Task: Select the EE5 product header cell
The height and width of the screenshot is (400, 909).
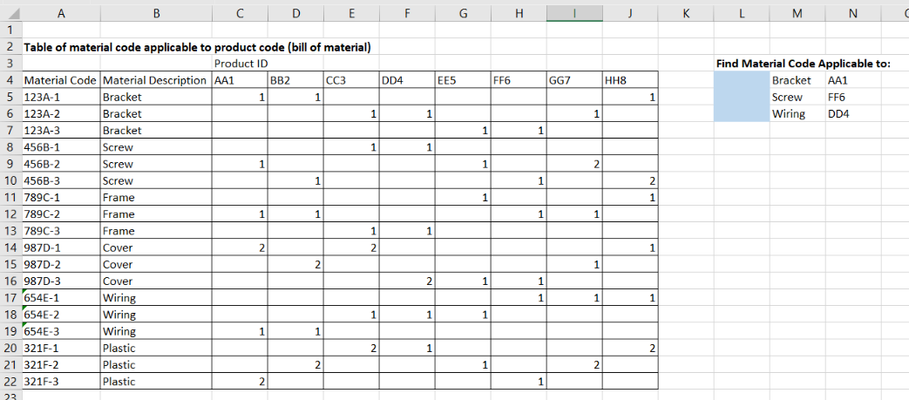Action: (463, 81)
